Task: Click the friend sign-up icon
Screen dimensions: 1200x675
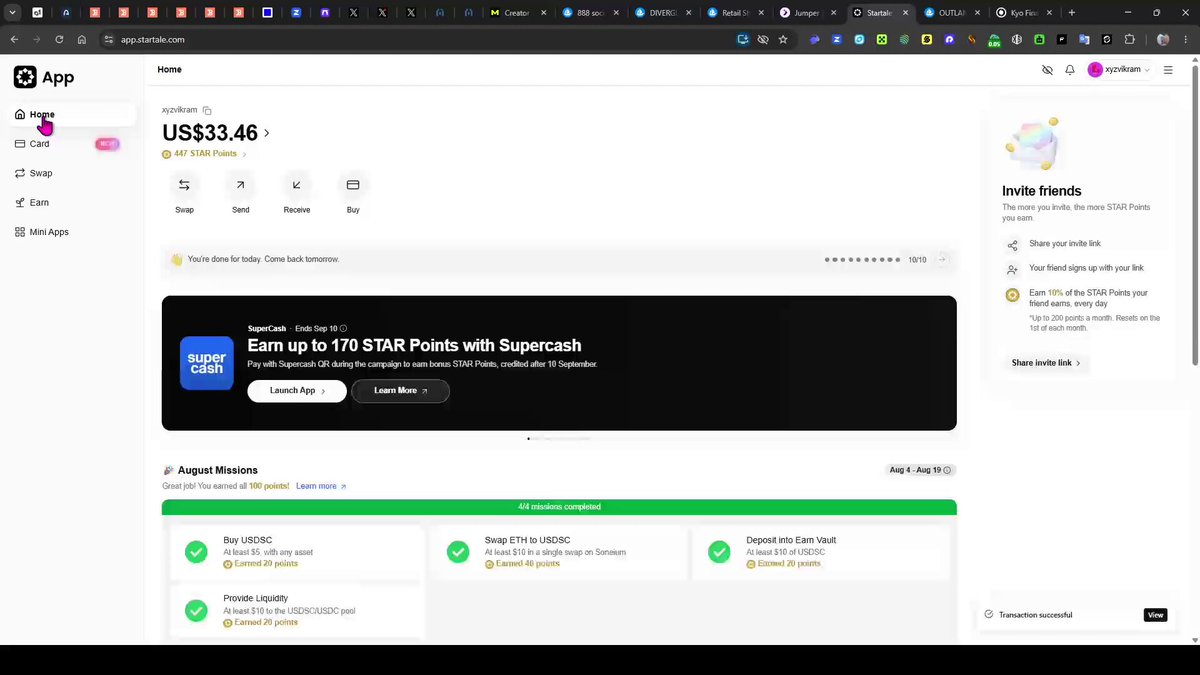Action: click(1012, 269)
